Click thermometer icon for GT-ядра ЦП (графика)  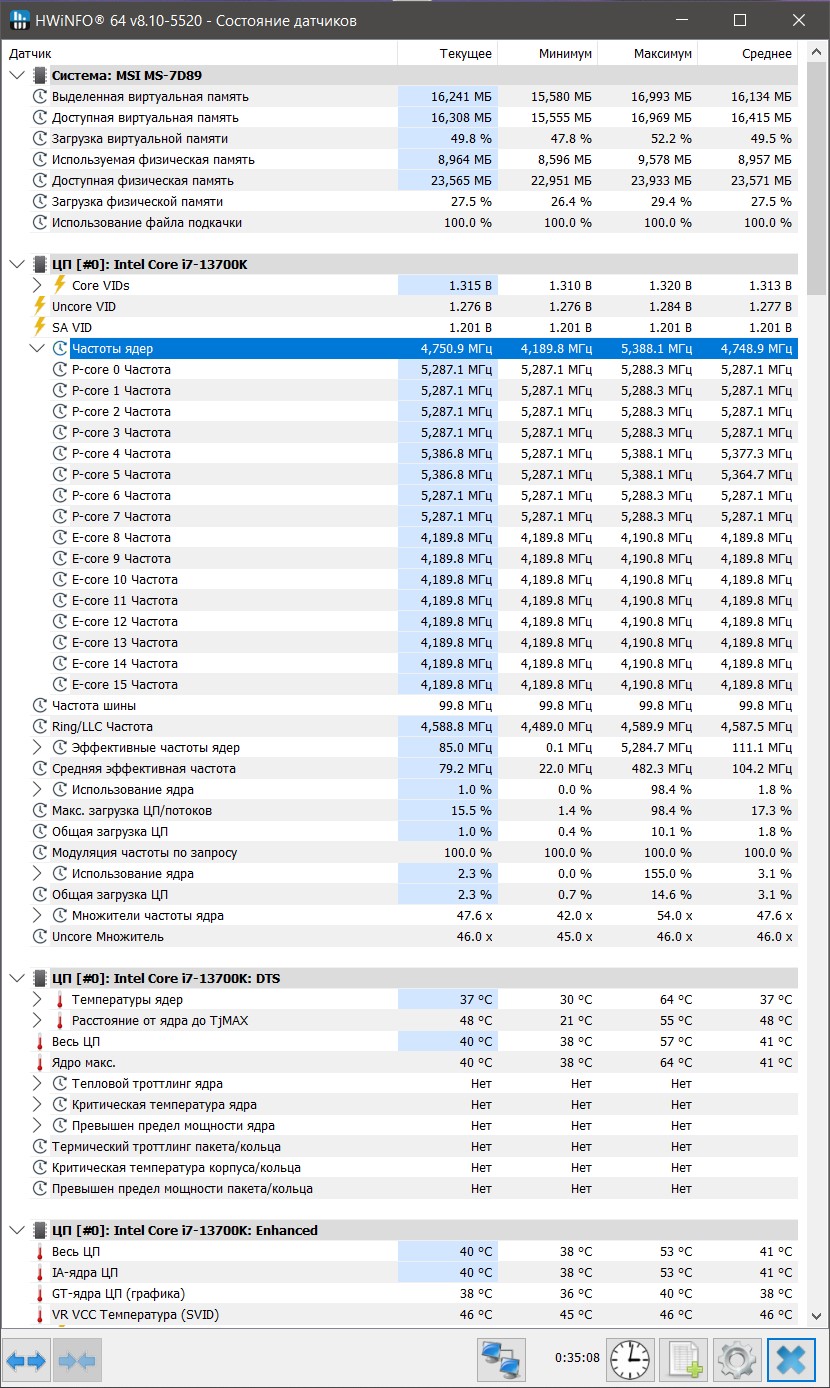(x=40, y=1293)
